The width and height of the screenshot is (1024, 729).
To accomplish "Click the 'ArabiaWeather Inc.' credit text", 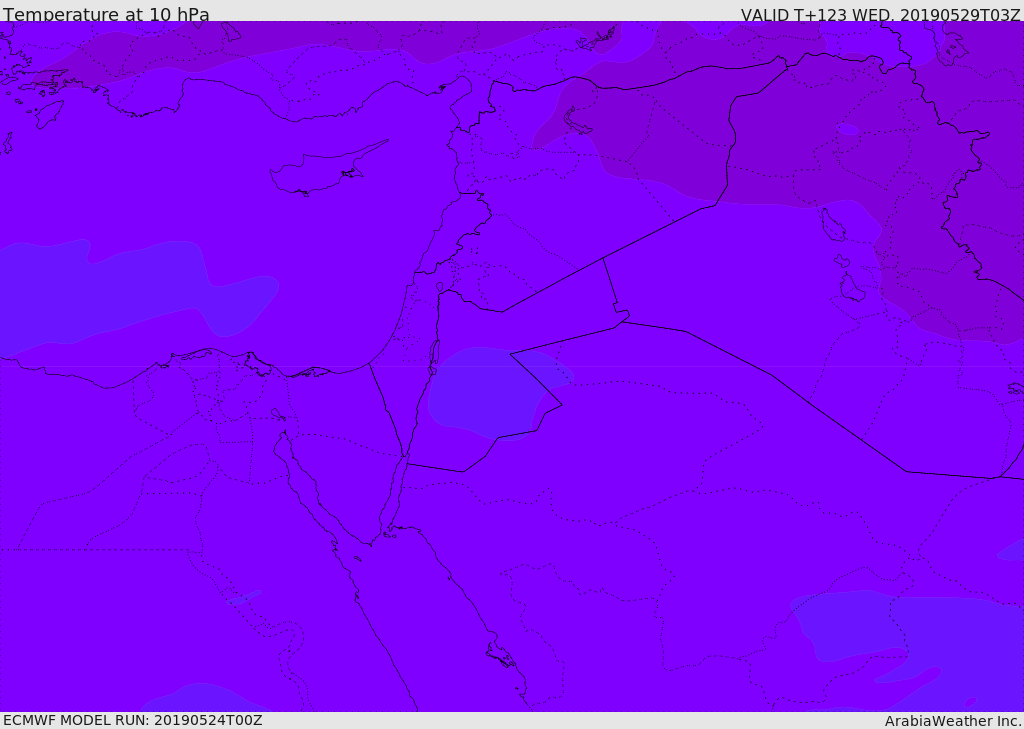I will coord(954,721).
